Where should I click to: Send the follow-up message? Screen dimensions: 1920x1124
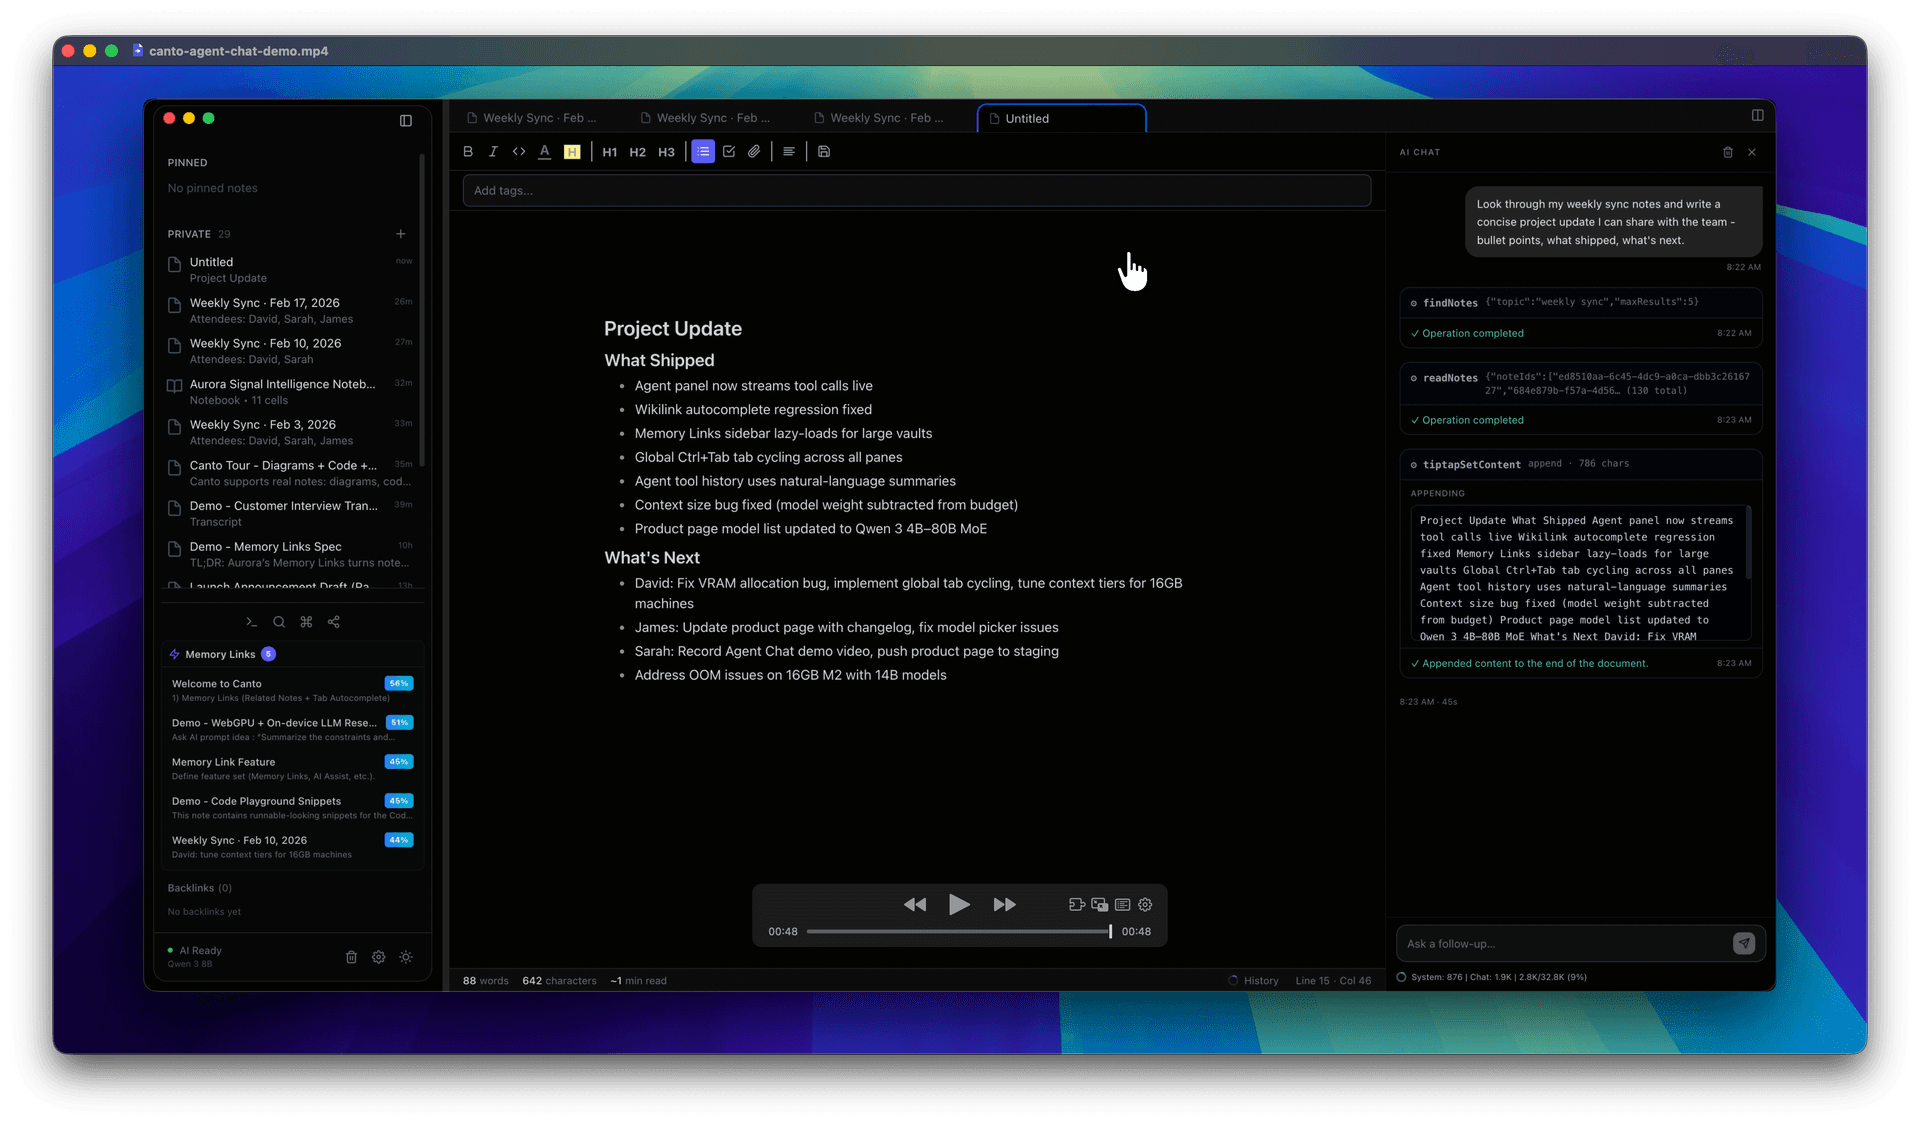pyautogui.click(x=1743, y=943)
